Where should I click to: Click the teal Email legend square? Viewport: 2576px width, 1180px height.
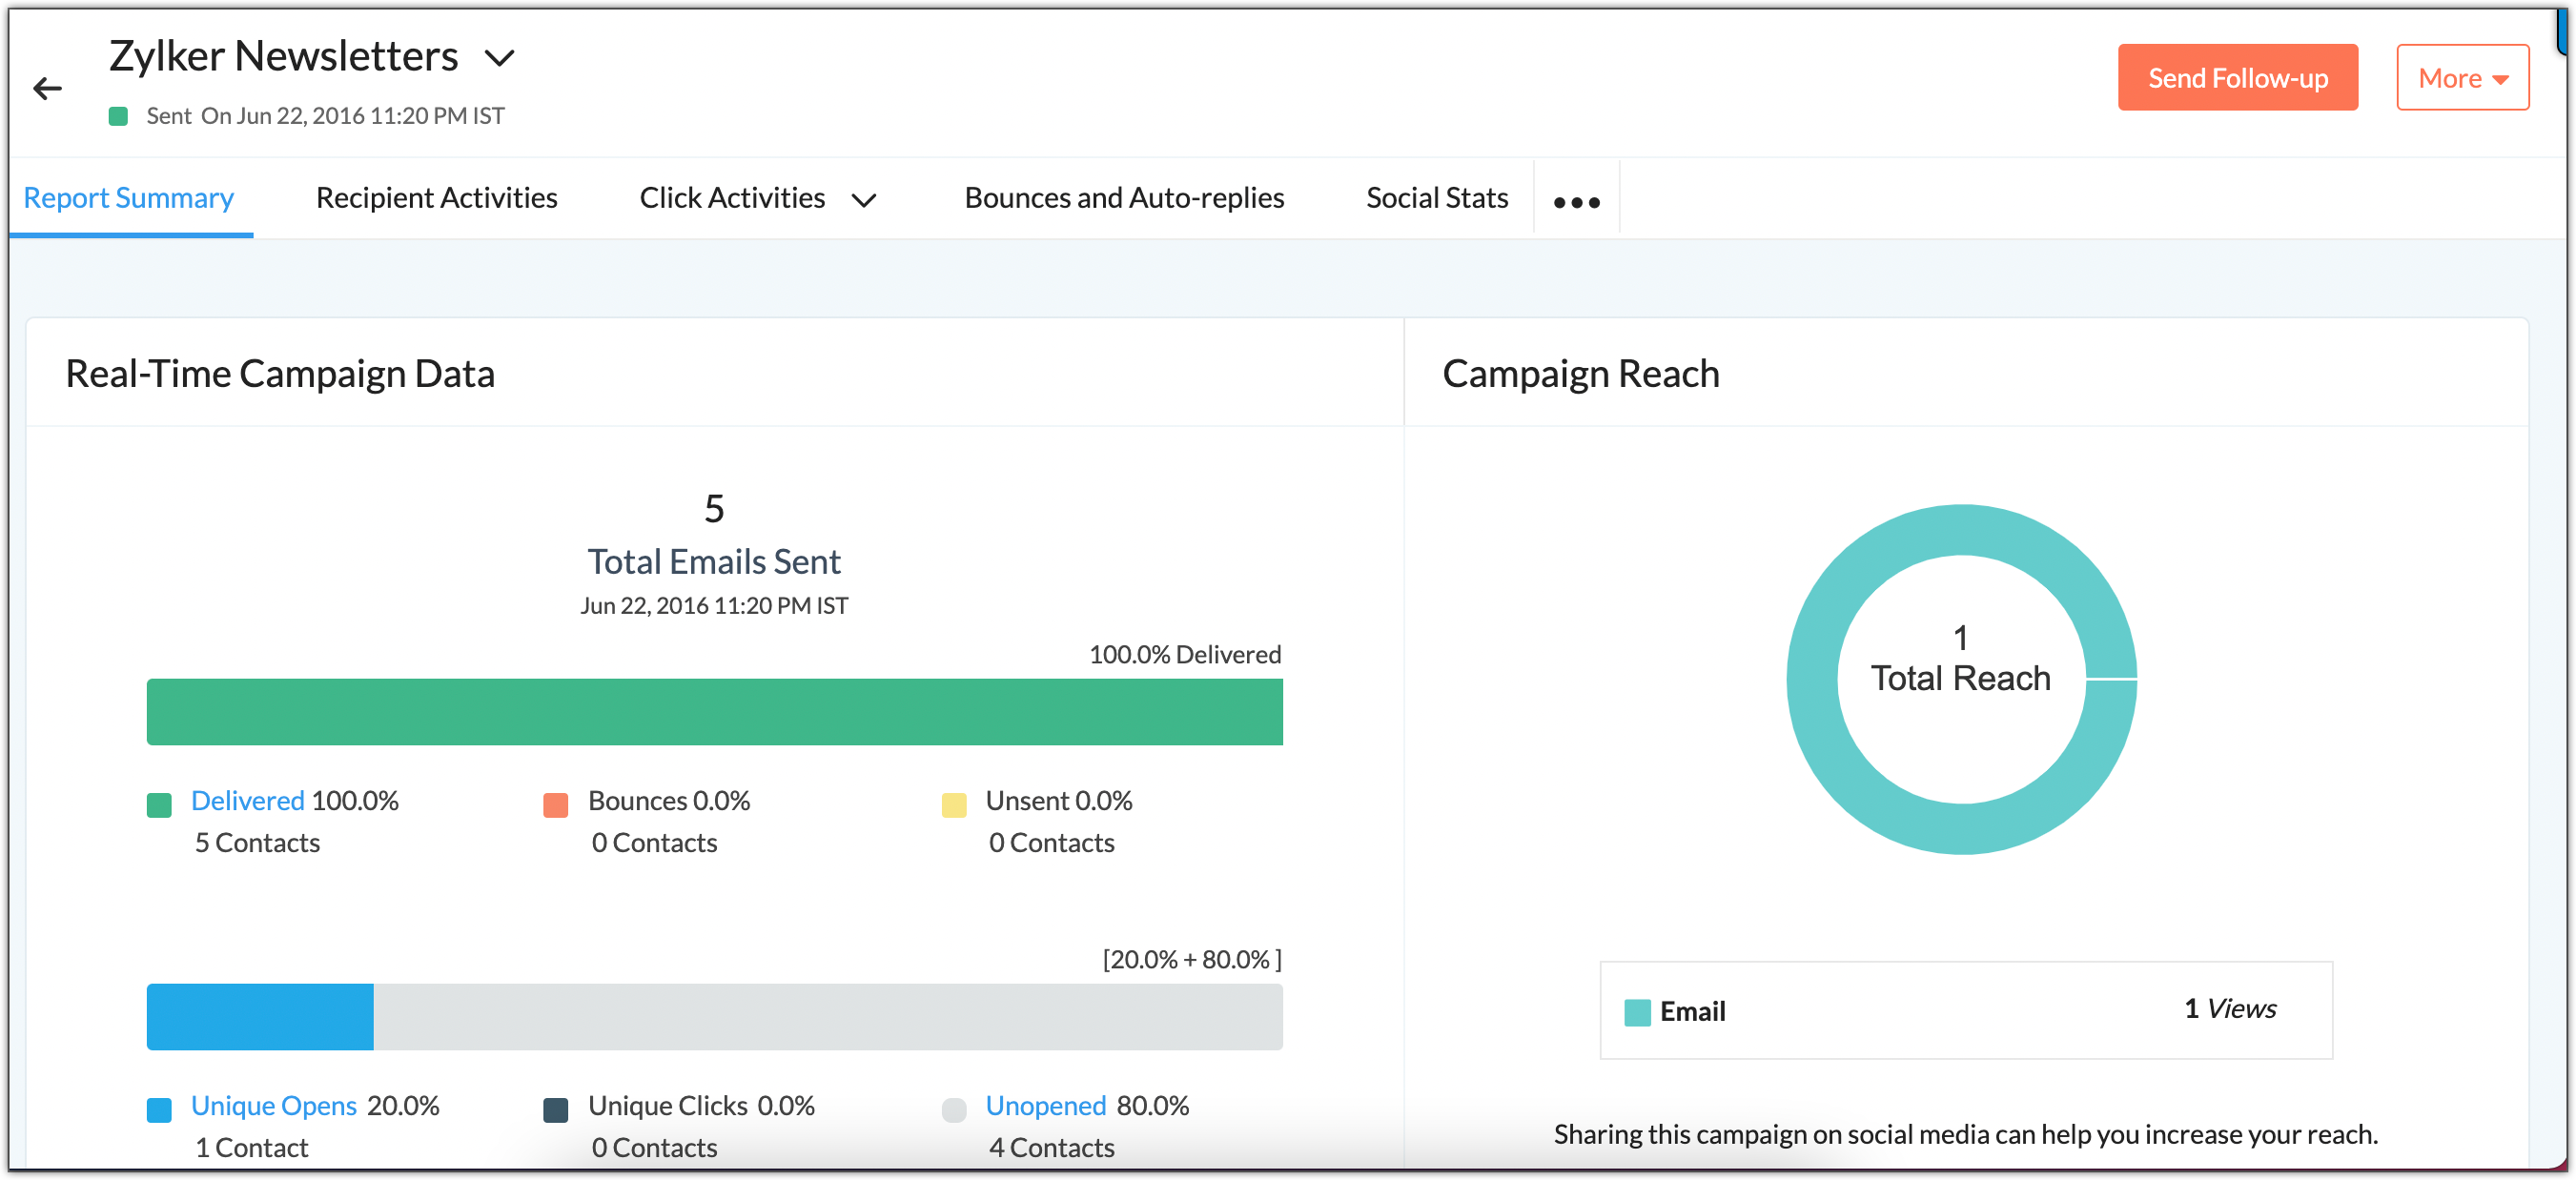pos(1637,1012)
